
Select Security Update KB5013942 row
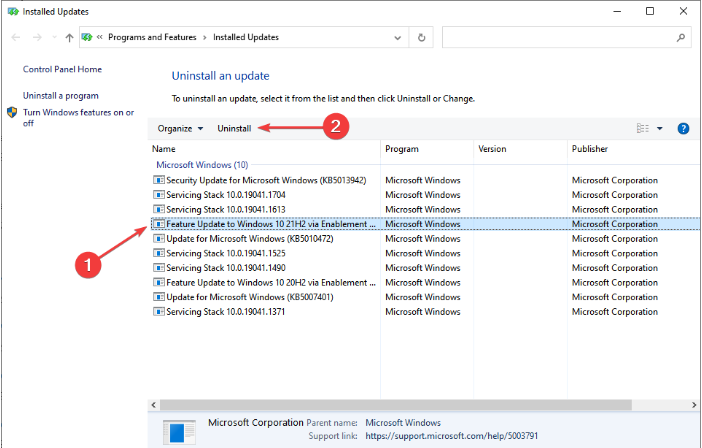coord(424,180)
